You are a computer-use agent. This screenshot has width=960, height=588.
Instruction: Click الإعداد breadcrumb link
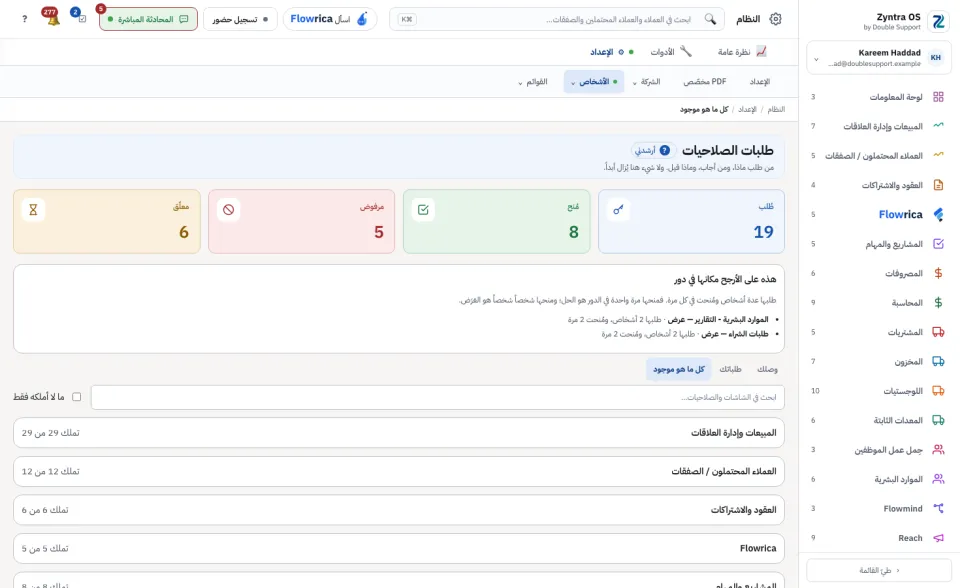coord(747,109)
